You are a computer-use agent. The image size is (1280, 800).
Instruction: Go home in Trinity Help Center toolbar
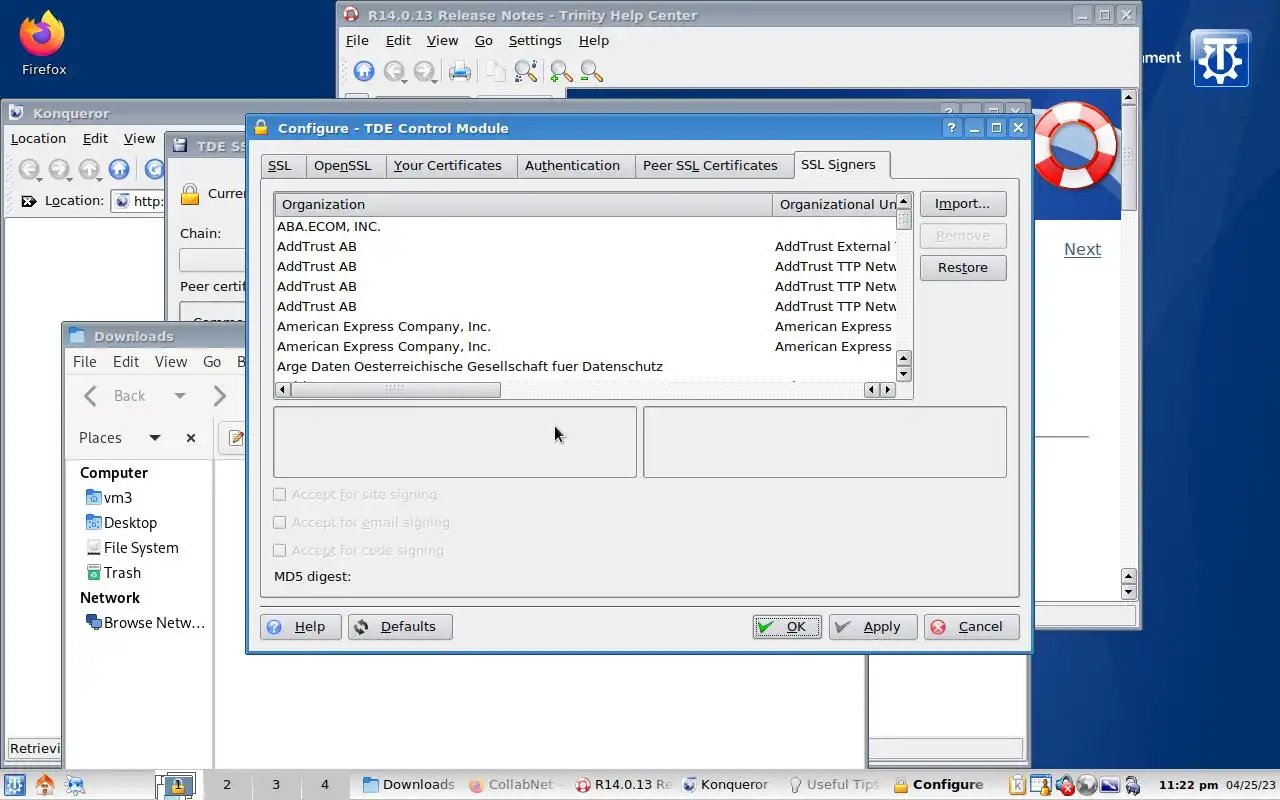364,71
